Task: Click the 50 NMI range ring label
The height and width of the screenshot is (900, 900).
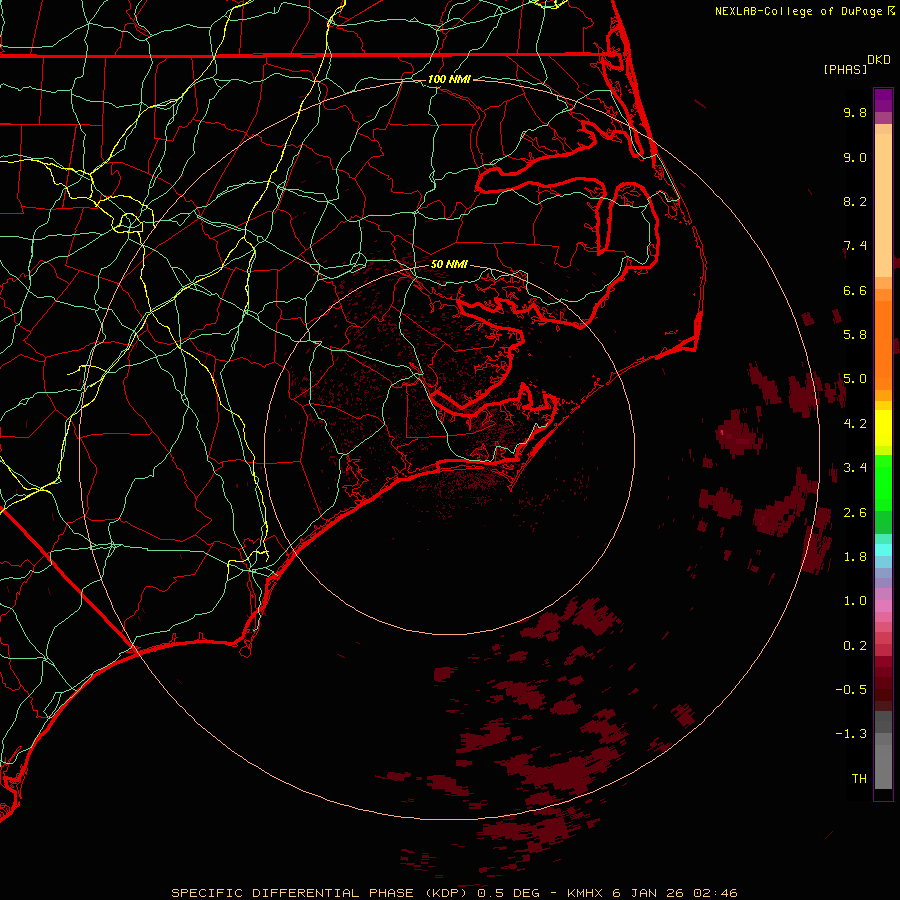Action: [x=449, y=264]
